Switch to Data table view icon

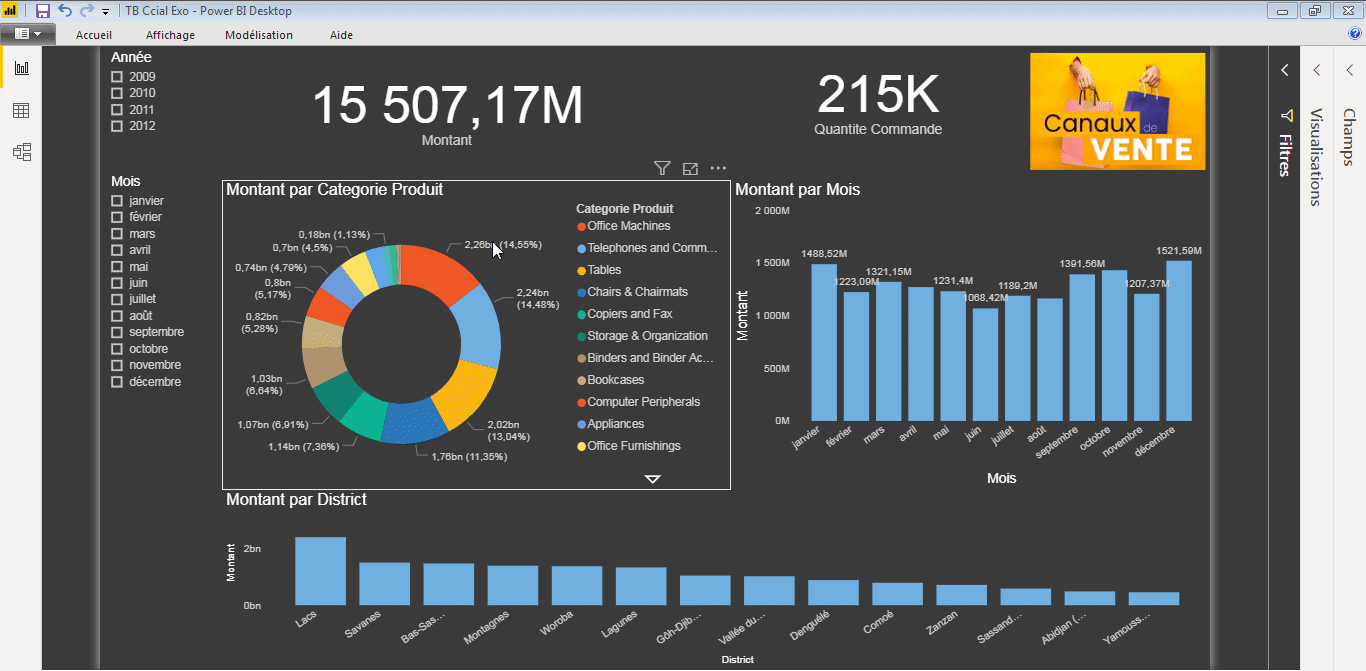[21, 110]
